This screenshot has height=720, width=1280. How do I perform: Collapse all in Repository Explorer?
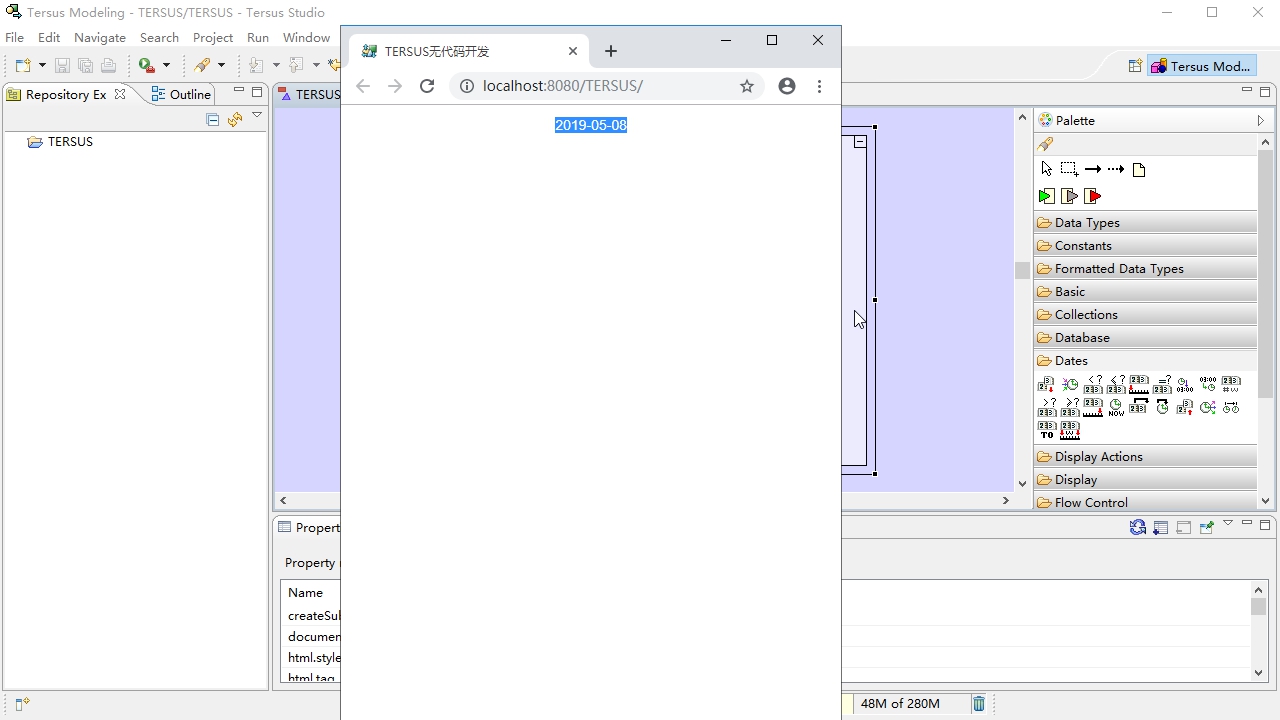[212, 120]
